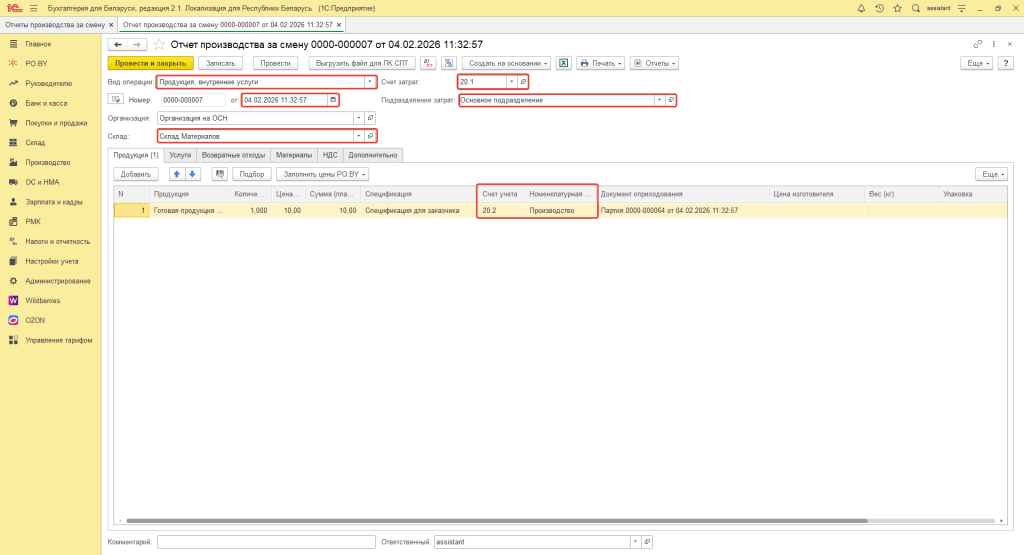Viewport: 1024px width, 555px height.
Task: Click the Подбор button
Action: pyautogui.click(x=251, y=174)
